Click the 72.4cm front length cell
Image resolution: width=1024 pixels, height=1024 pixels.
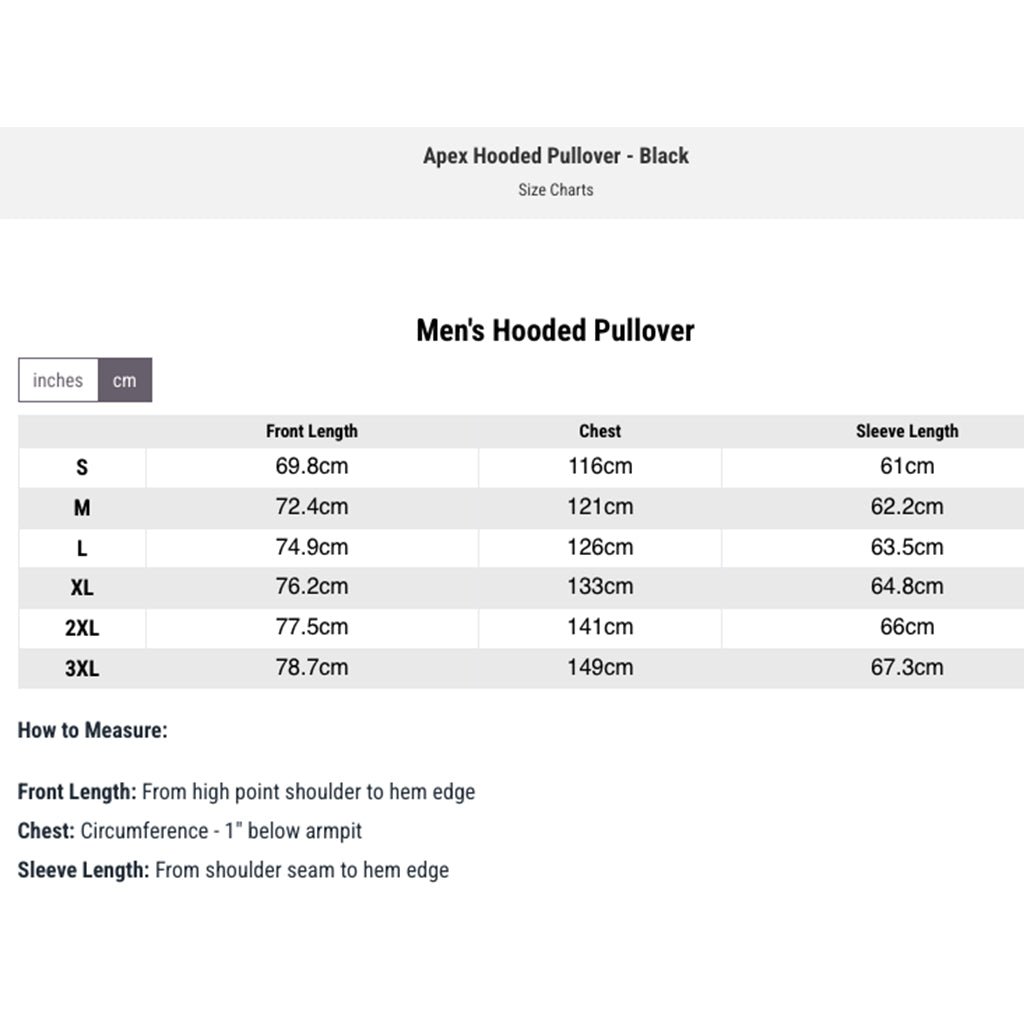click(x=312, y=507)
